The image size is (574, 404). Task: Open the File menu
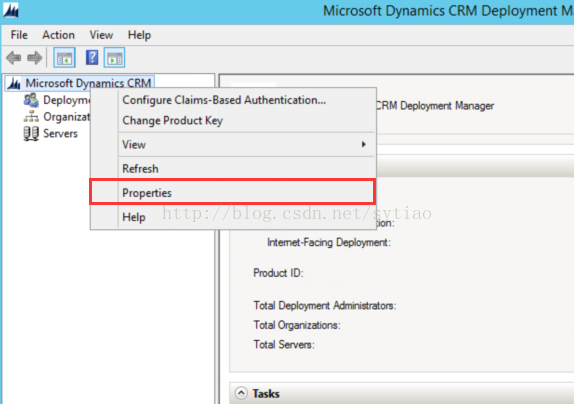click(x=19, y=35)
